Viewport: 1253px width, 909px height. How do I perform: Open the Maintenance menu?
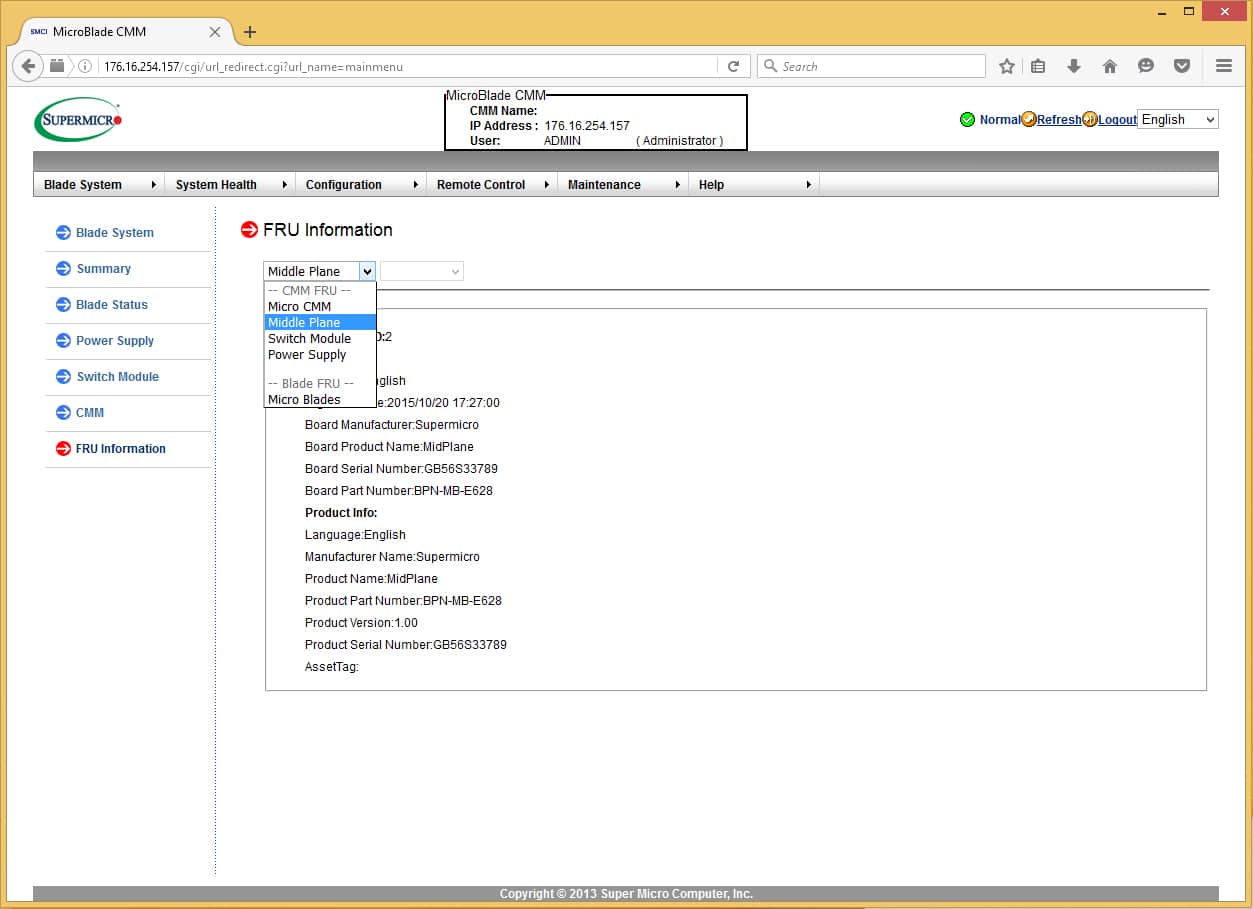(x=623, y=185)
